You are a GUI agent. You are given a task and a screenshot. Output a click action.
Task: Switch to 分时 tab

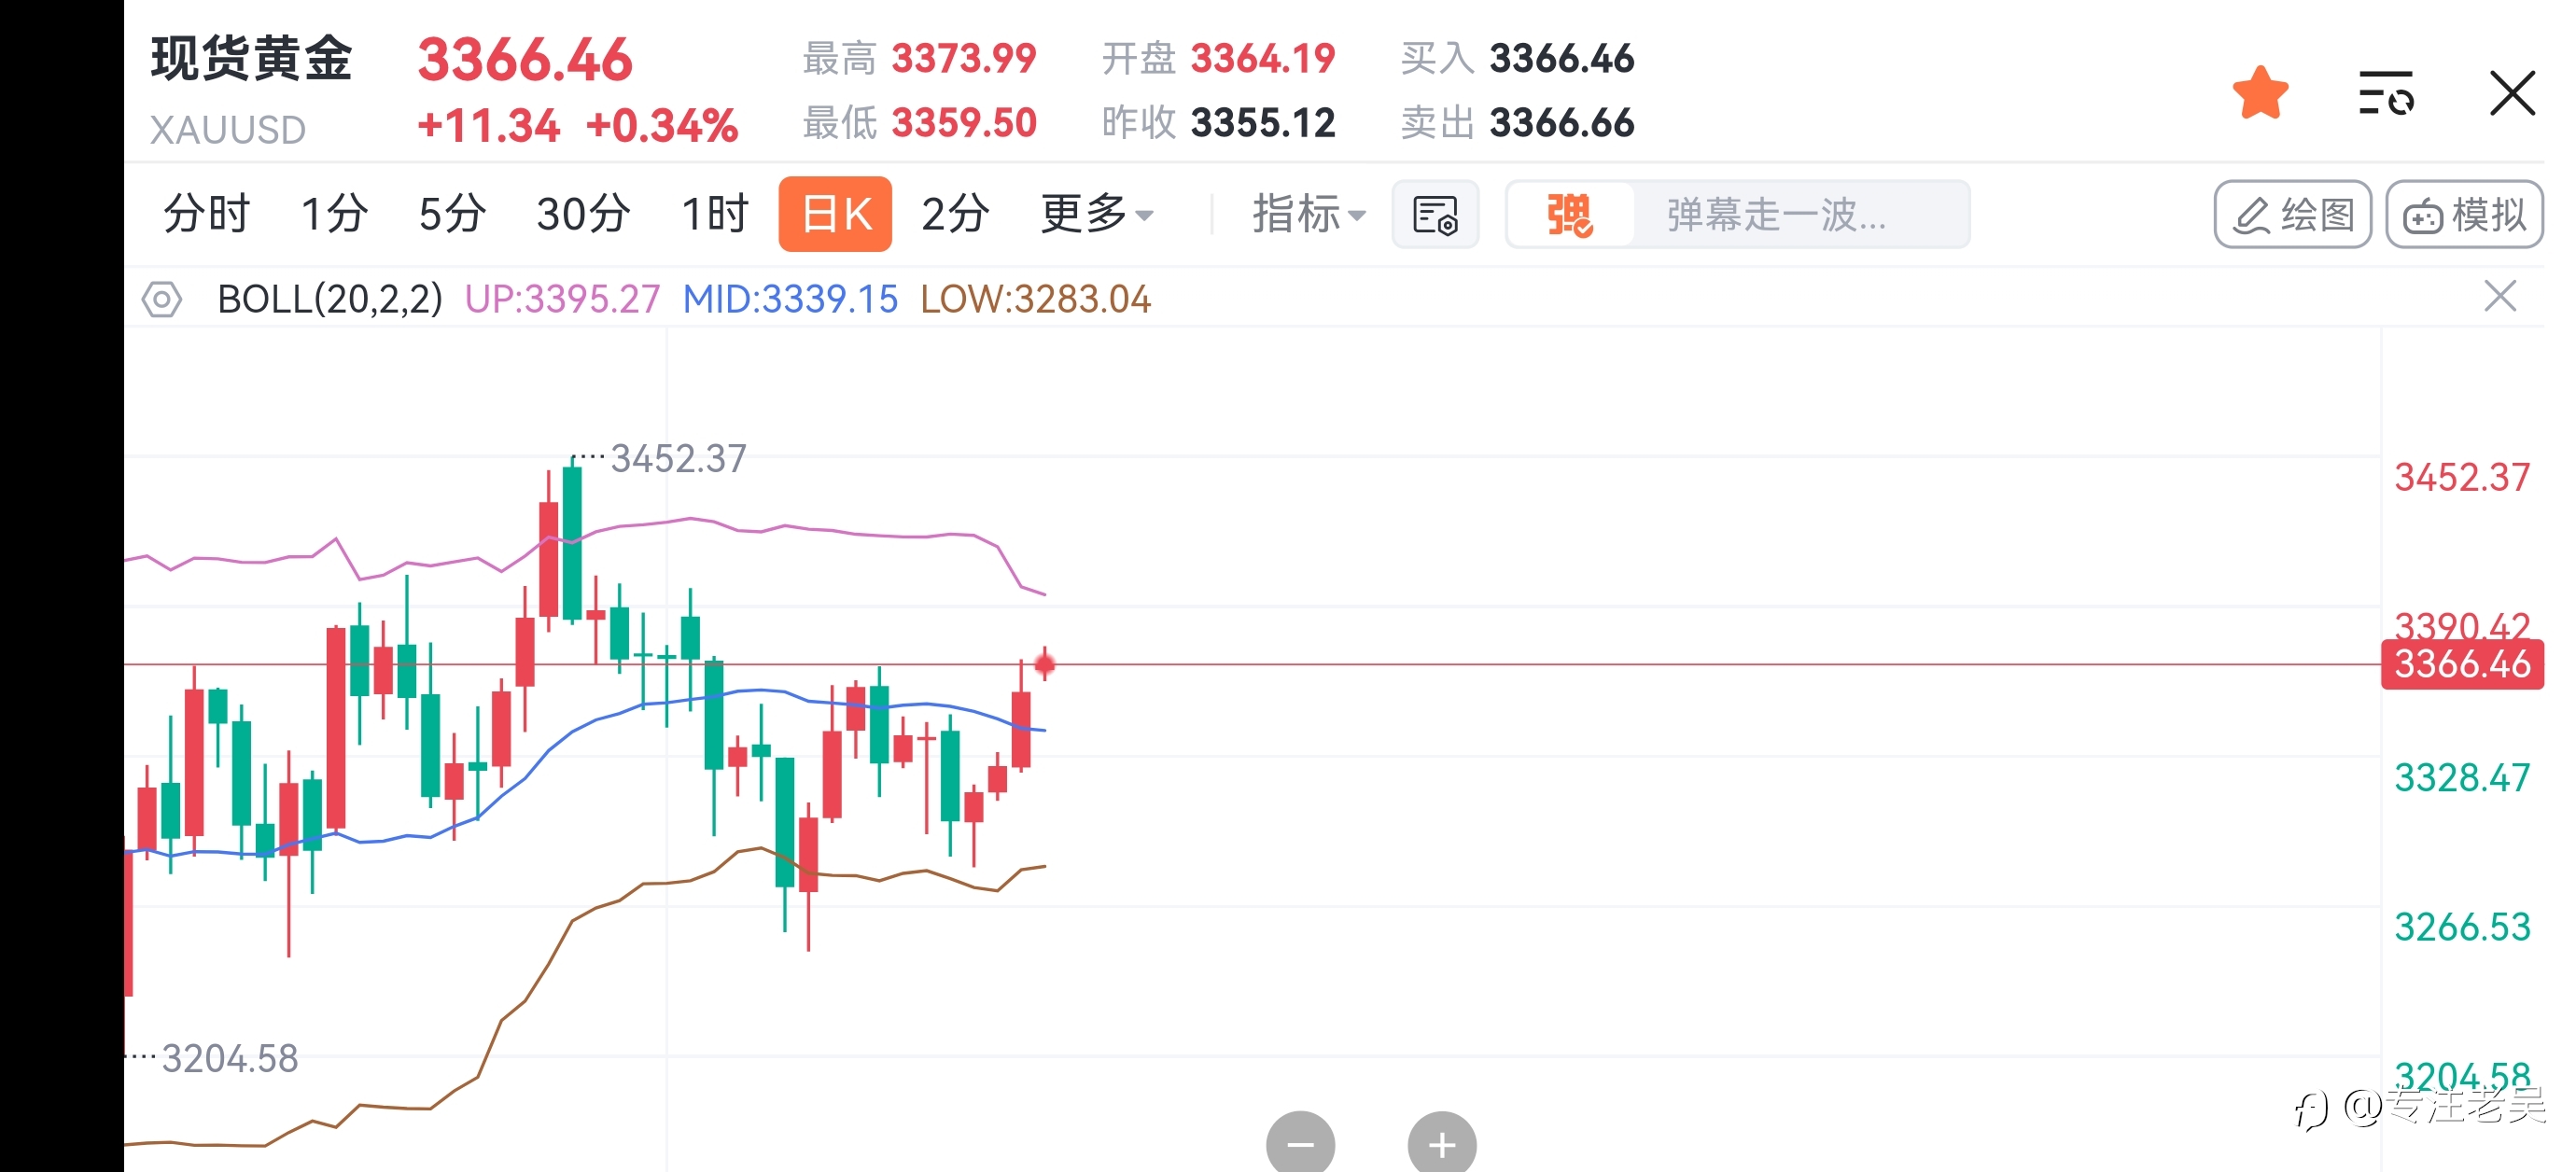click(x=206, y=214)
